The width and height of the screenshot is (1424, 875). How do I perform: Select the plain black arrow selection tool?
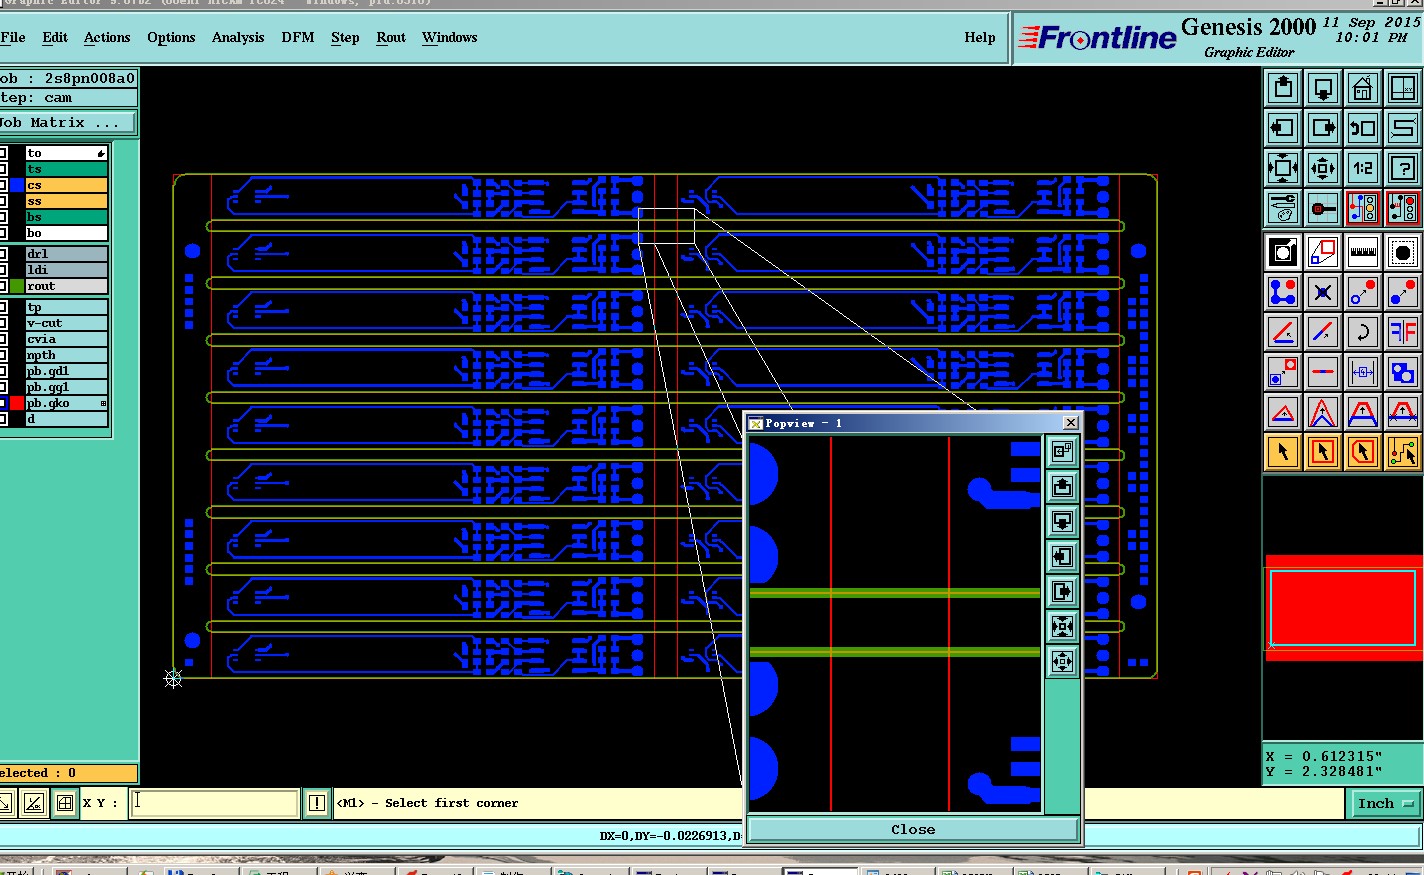point(1283,452)
